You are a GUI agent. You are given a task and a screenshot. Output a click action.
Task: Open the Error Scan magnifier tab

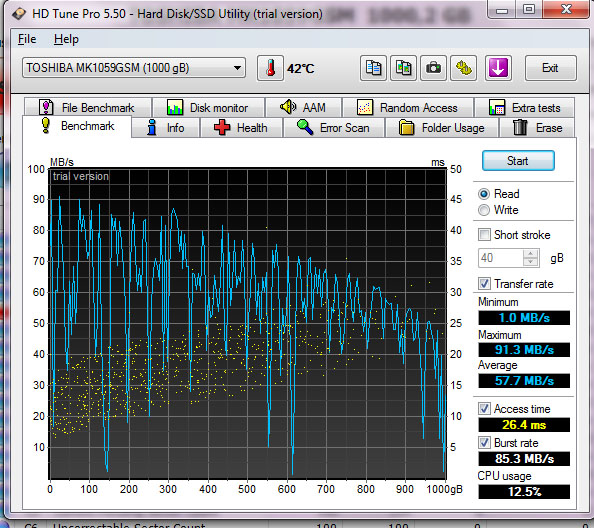334,128
